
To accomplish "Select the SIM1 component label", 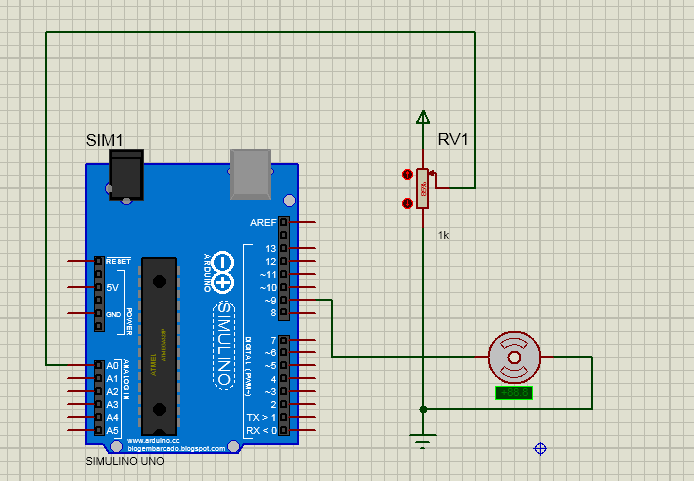I will (x=104, y=140).
